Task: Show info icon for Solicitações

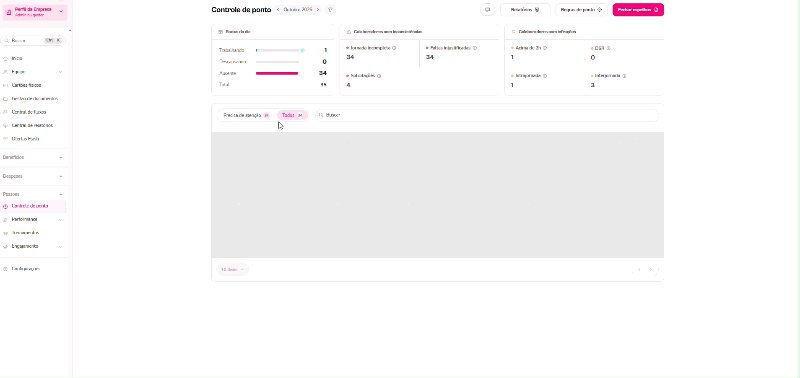Action: (x=379, y=75)
